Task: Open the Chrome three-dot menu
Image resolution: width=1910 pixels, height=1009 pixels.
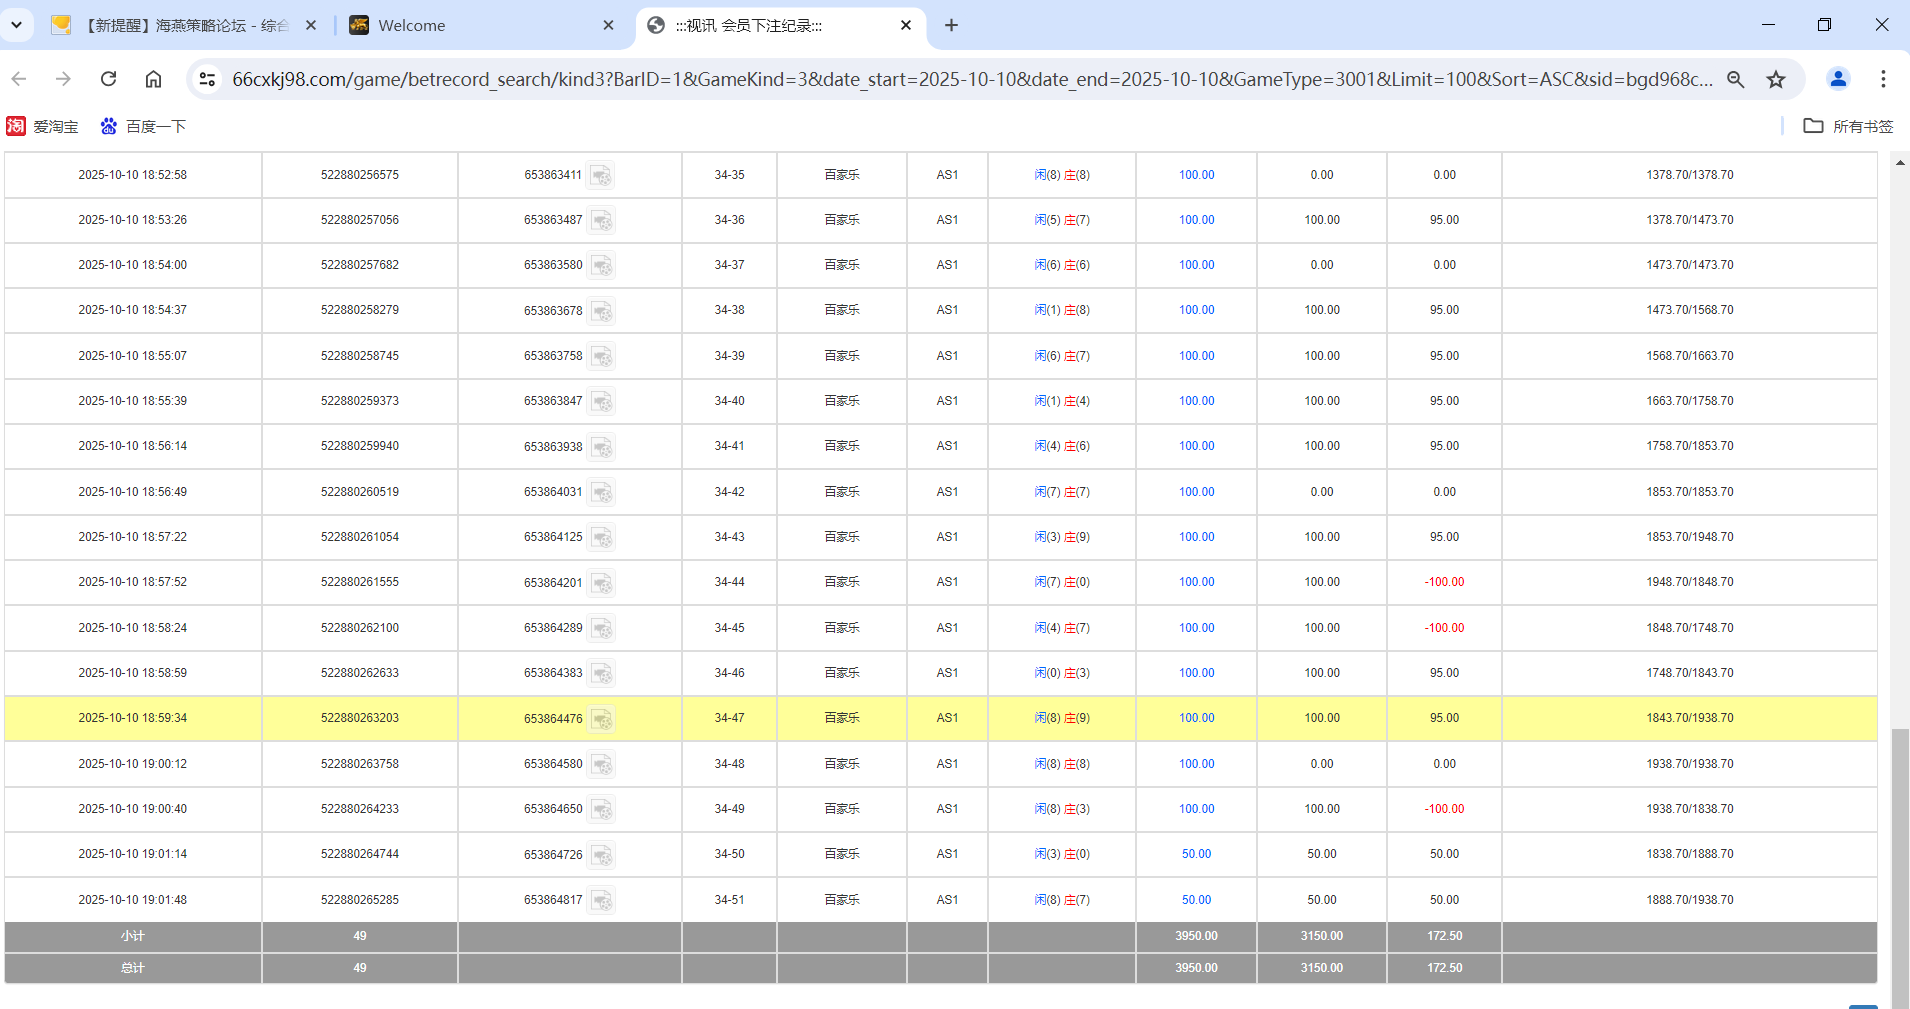Action: pos(1883,79)
